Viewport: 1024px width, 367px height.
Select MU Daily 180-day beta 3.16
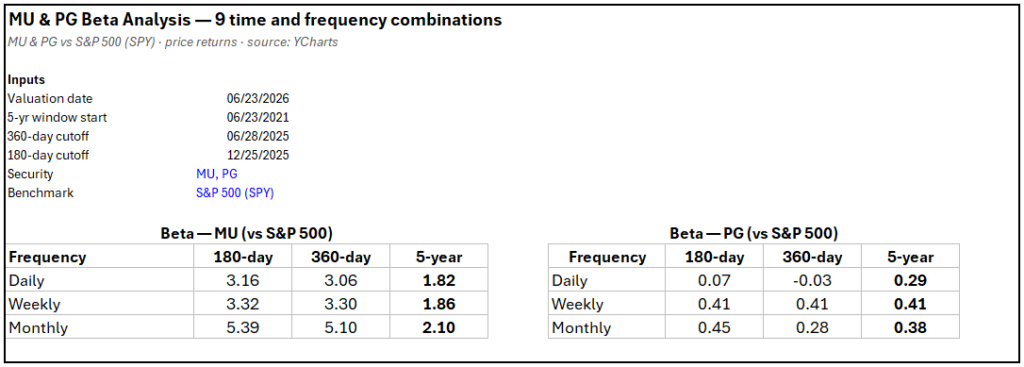click(x=243, y=281)
